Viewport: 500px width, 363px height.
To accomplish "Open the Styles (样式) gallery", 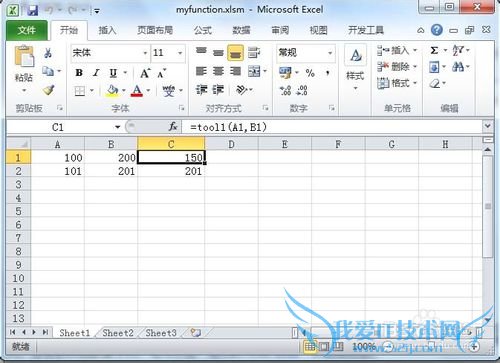I will click(x=355, y=68).
